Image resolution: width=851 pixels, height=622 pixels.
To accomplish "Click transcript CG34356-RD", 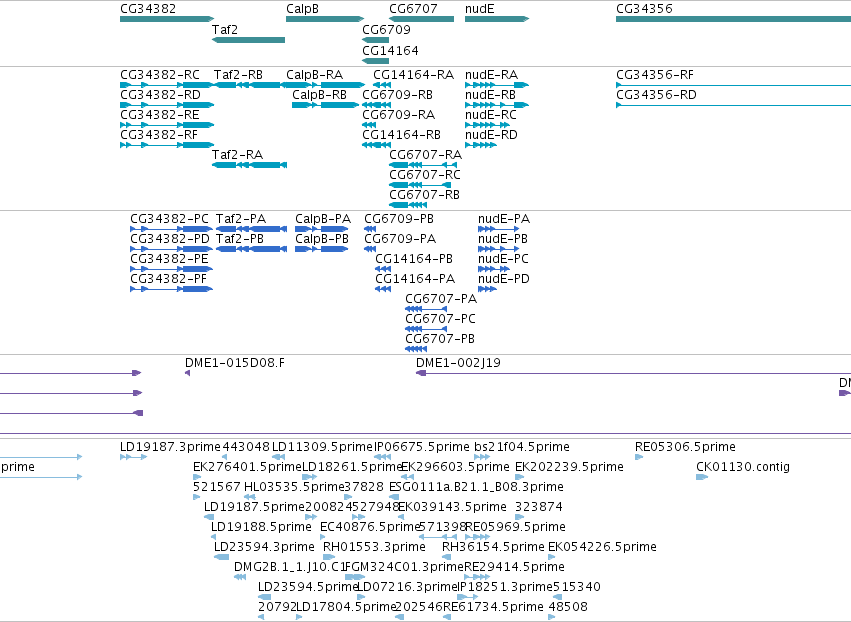I will (x=733, y=105).
